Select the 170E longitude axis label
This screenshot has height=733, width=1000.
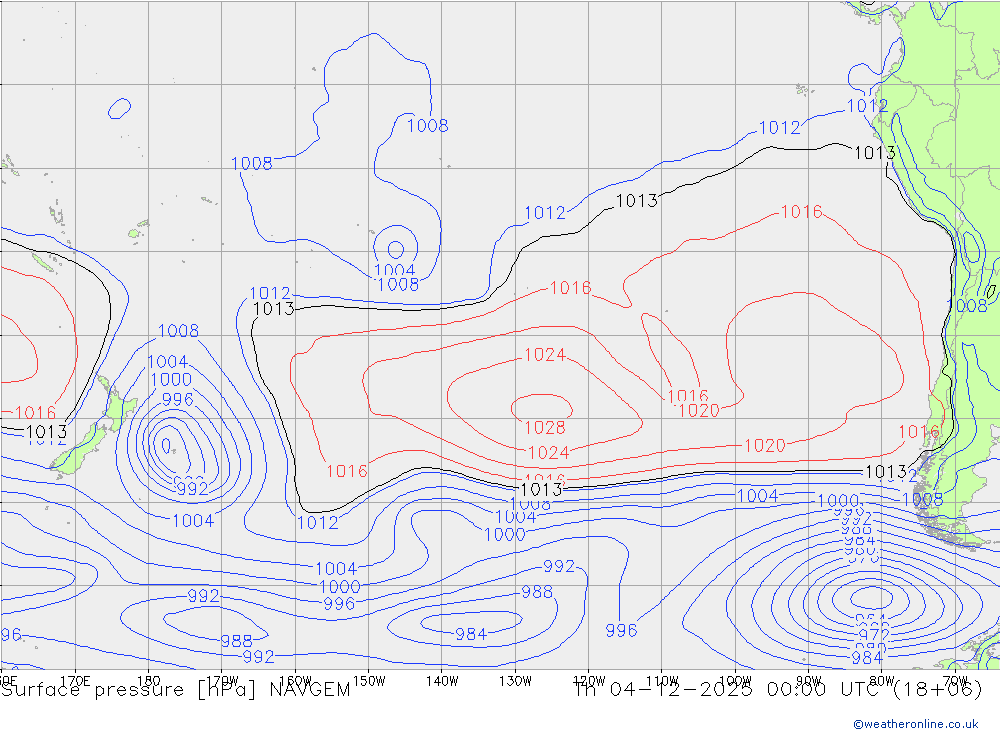tap(75, 681)
